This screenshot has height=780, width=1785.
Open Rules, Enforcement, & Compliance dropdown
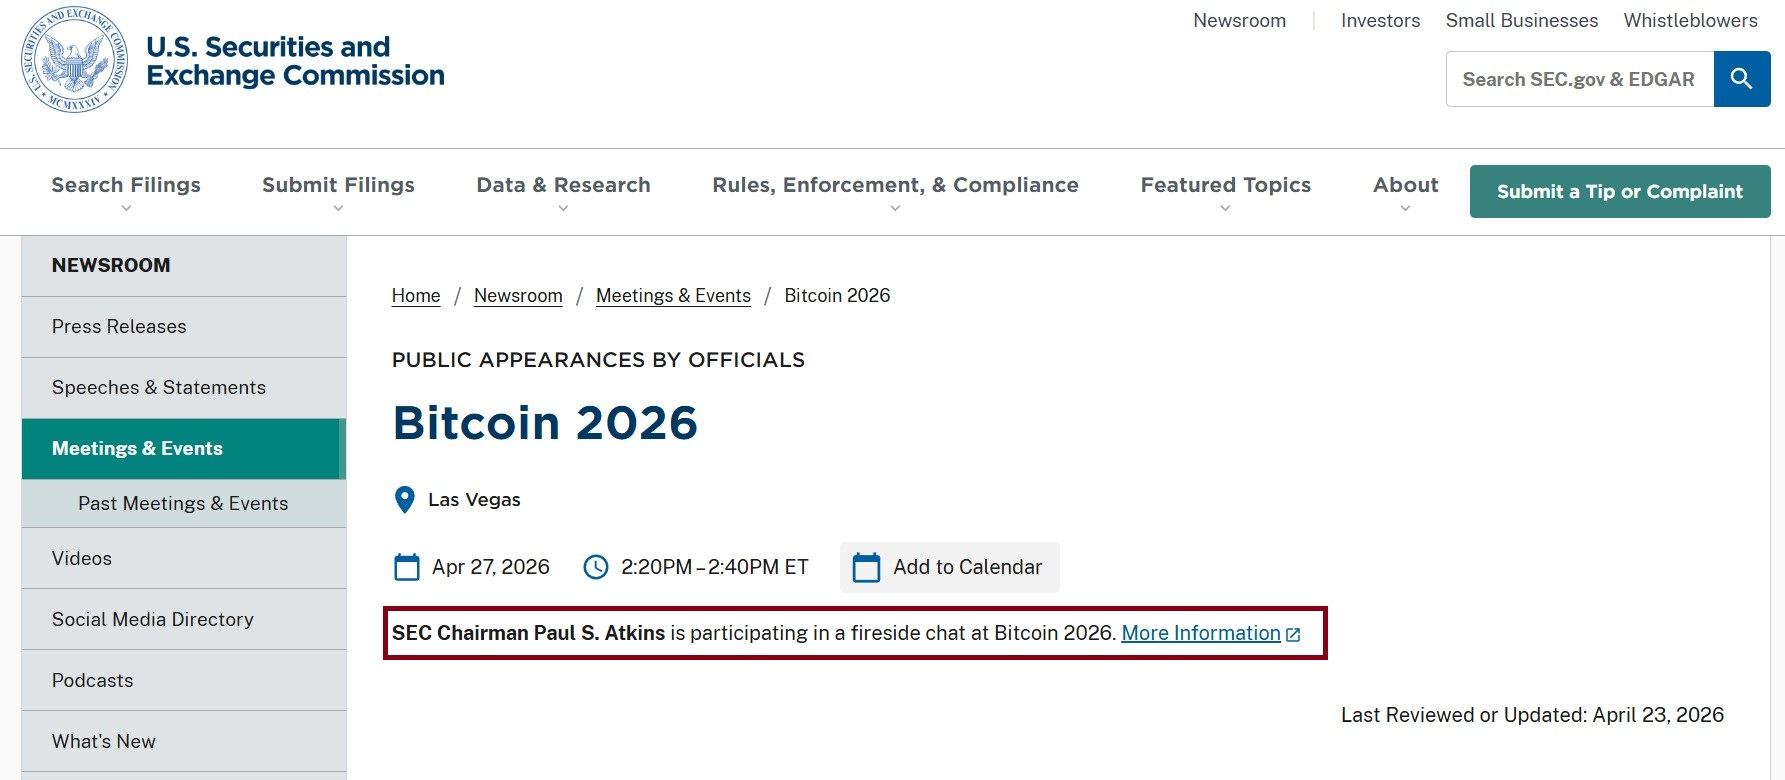[895, 192]
